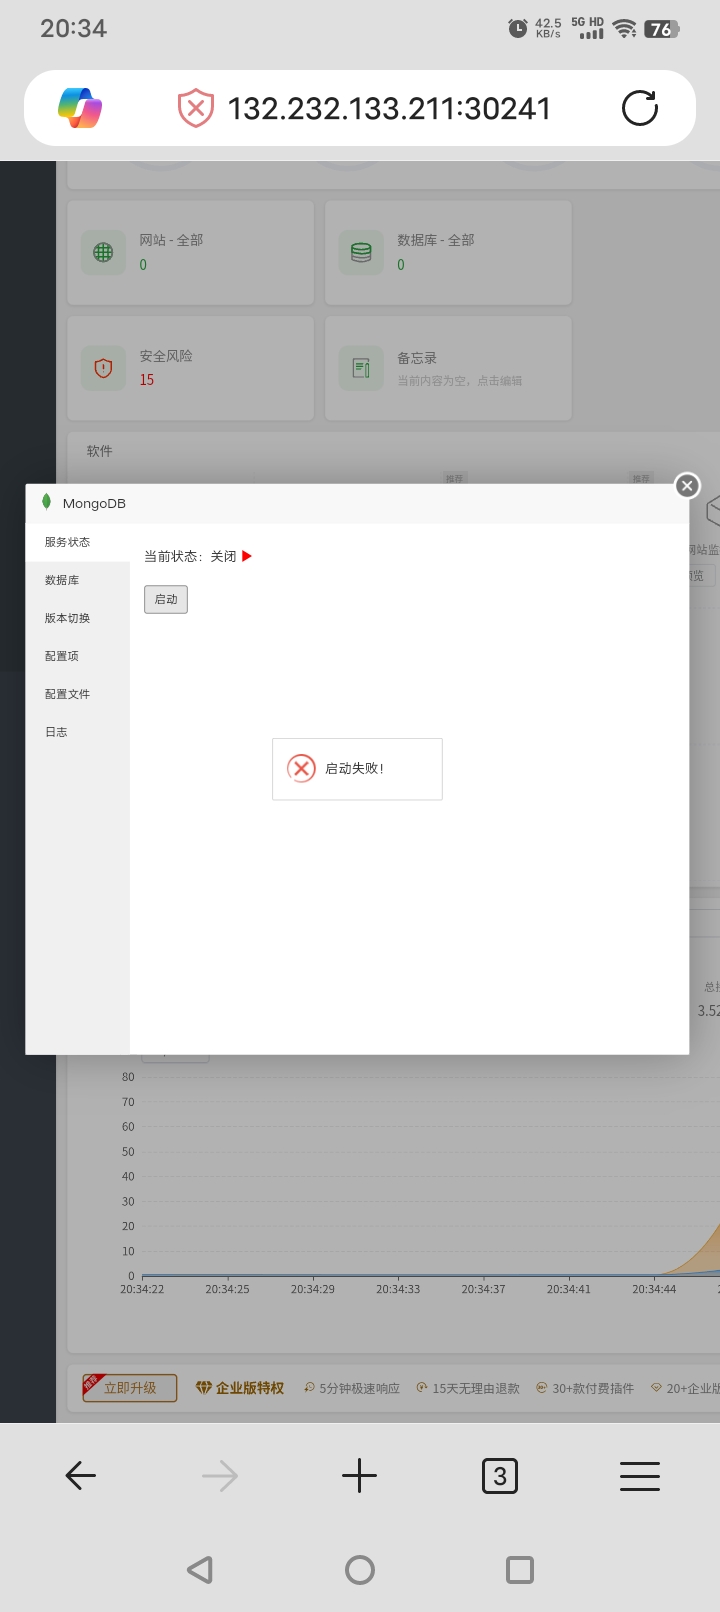Tap the Wi-Fi icon in the status bar
Image resolution: width=720 pixels, height=1612 pixels.
[x=625, y=28]
